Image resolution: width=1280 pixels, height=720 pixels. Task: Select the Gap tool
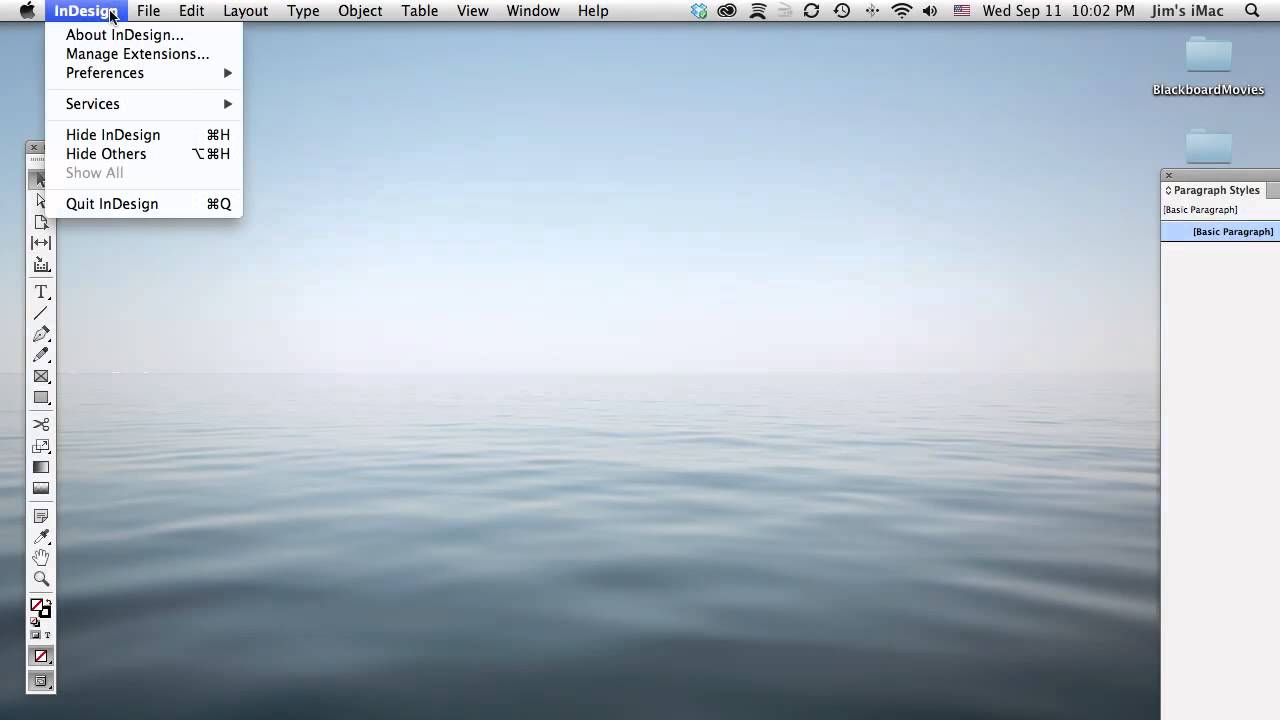coord(41,243)
